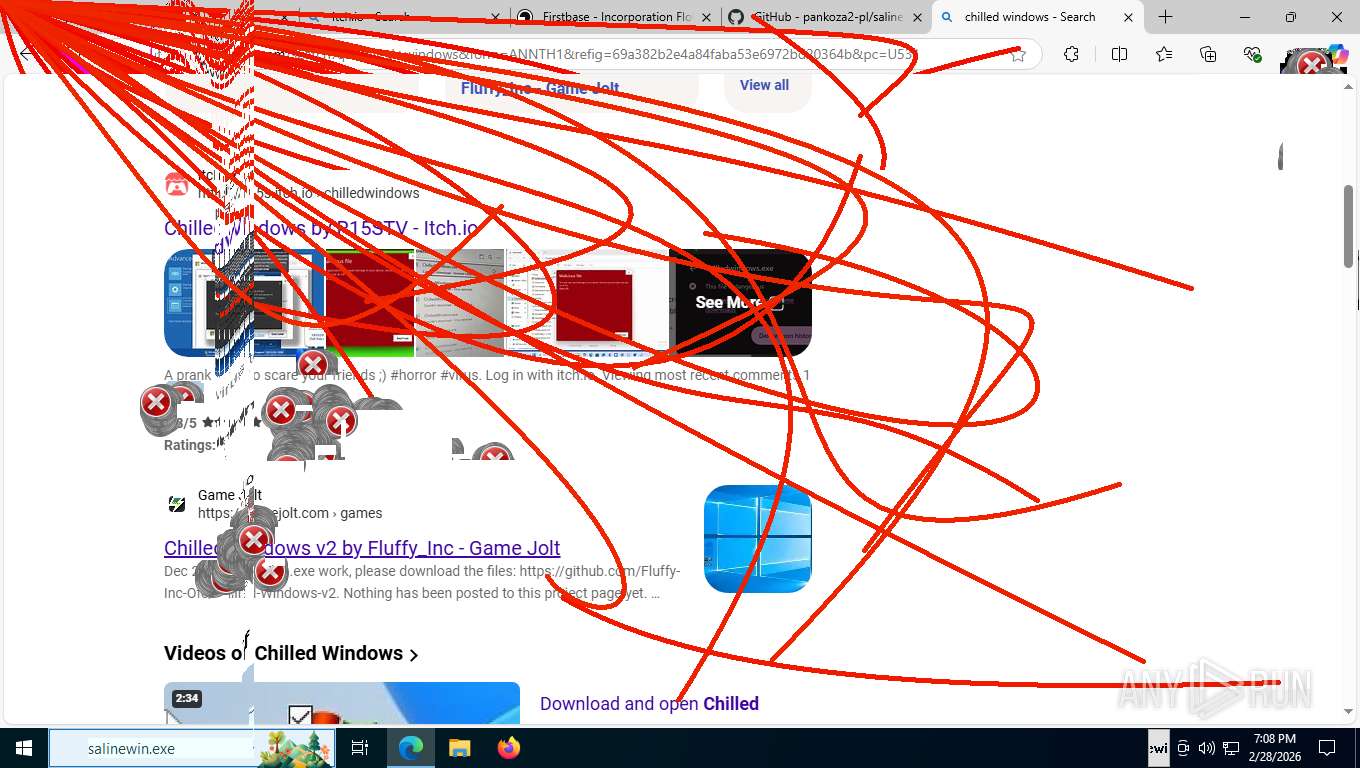Viewport: 1360px width, 768px height.
Task: Click the Game Jolt site favicon
Action: 176,504
